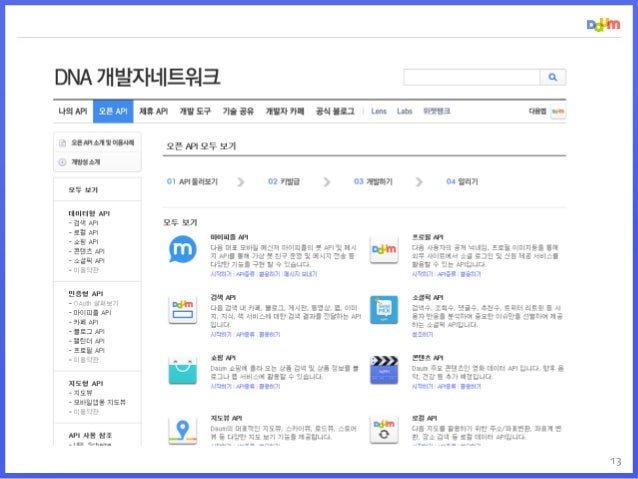
Task: Select step 01 API 둘러보기
Action: [192, 182]
